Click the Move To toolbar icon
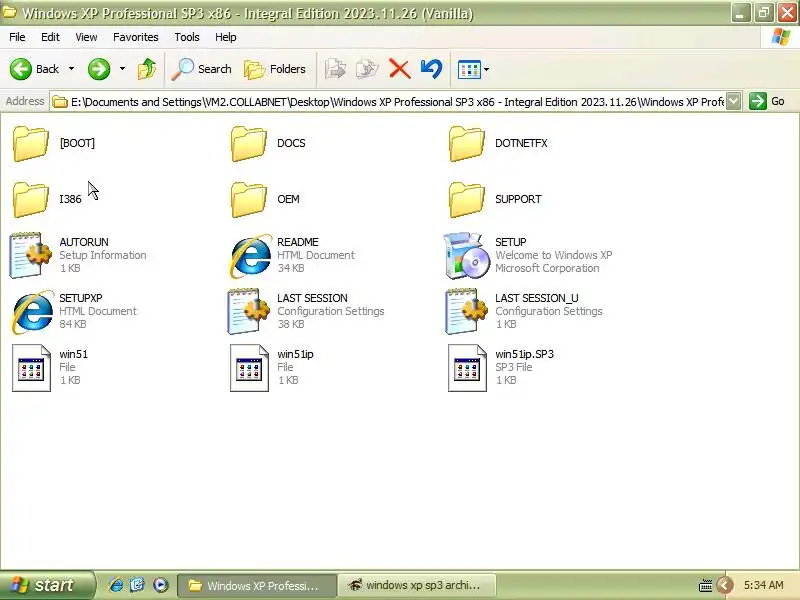Screen dimensions: 800x600 [x=335, y=69]
